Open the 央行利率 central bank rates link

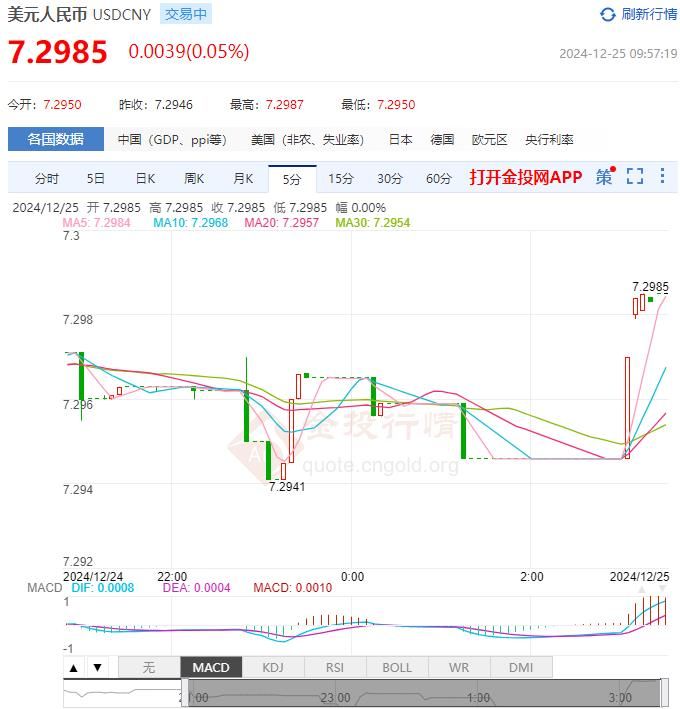coord(549,140)
